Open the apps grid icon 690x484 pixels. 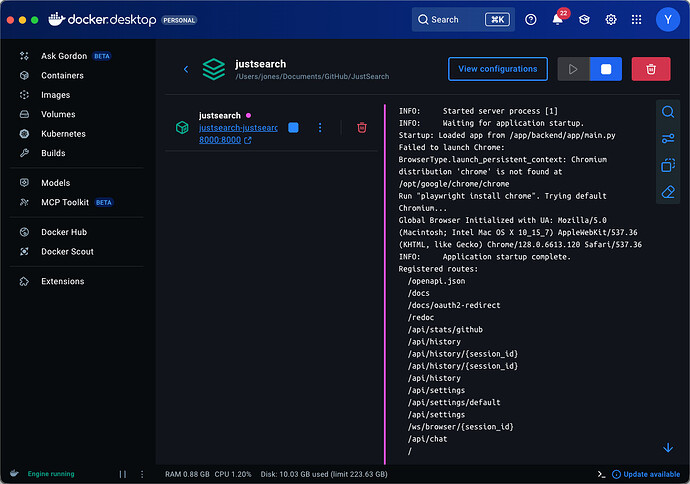636,19
